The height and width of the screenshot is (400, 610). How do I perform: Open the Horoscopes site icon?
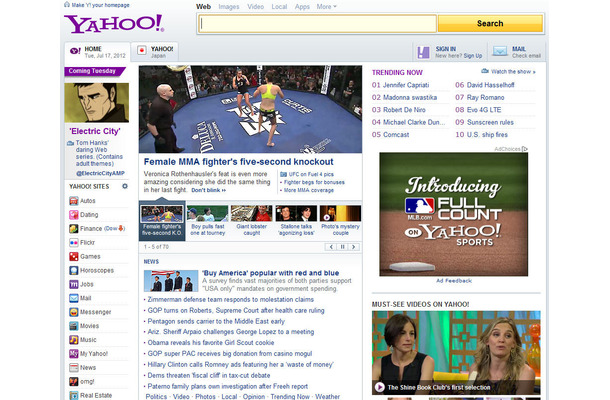[x=74, y=270]
